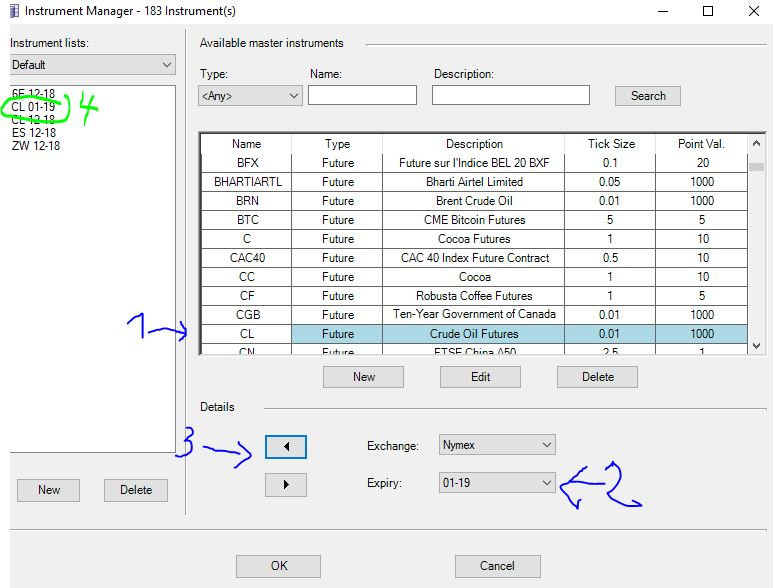Image resolution: width=773 pixels, height=588 pixels.
Task: Click the CME Bitcoin Futures description cell
Action: (474, 220)
